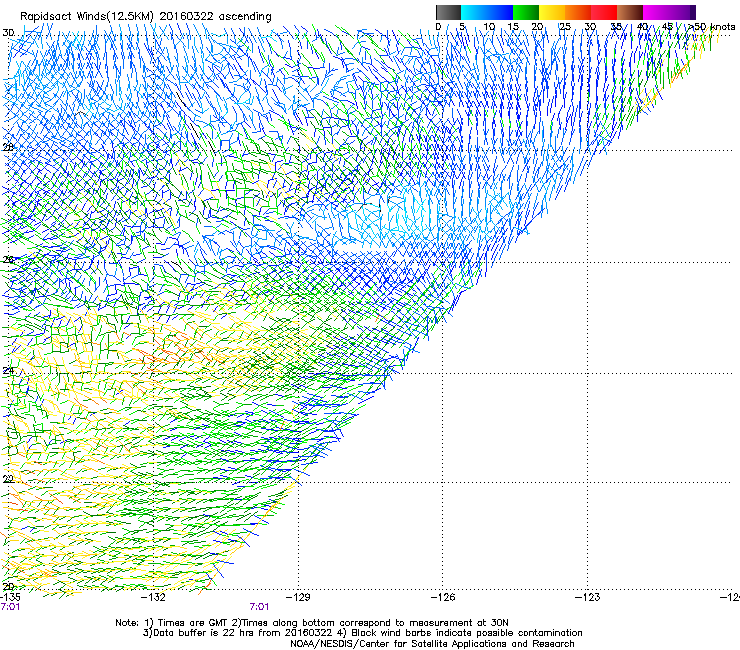Viewport: 740px width, 650px height.
Task: Click the purple '7:01' time left of -129
Action: [259, 607]
